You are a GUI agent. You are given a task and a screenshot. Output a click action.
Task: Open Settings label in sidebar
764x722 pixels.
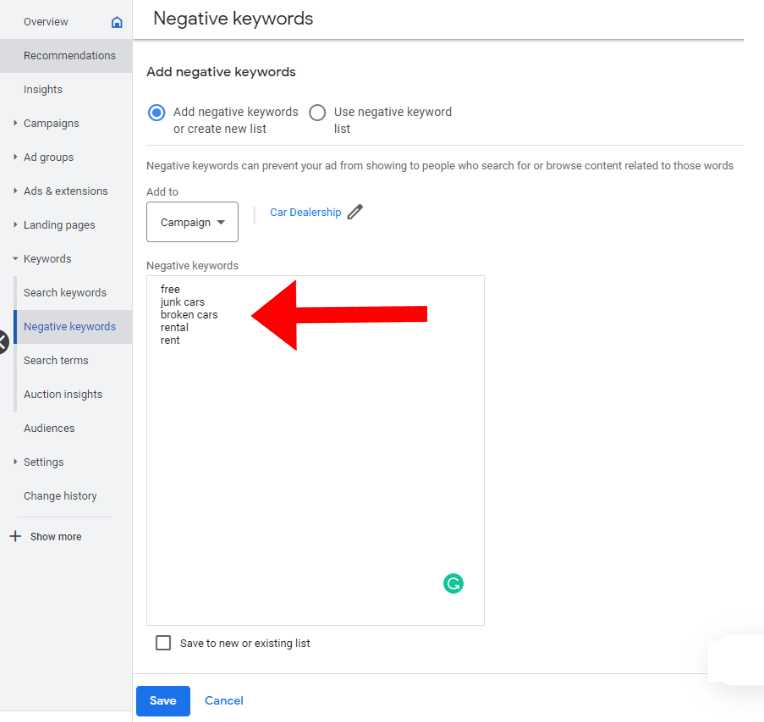coord(43,462)
